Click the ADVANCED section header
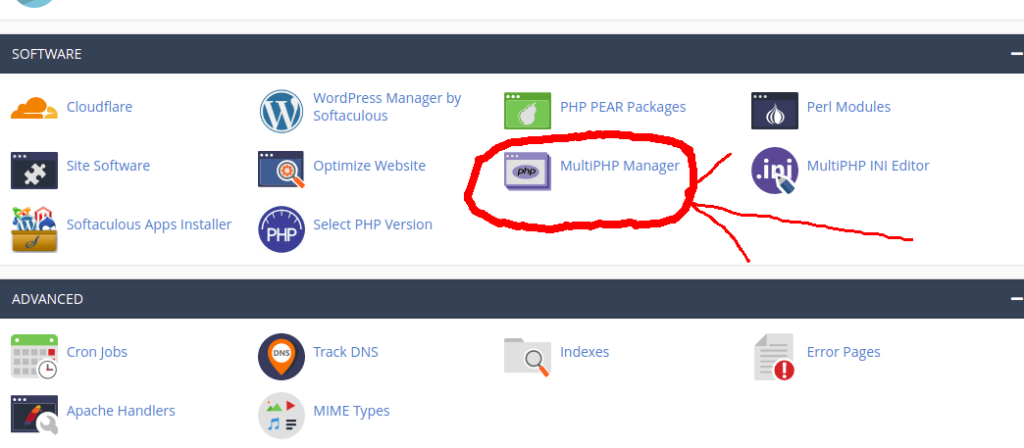Image resolution: width=1024 pixels, height=448 pixels. [47, 299]
